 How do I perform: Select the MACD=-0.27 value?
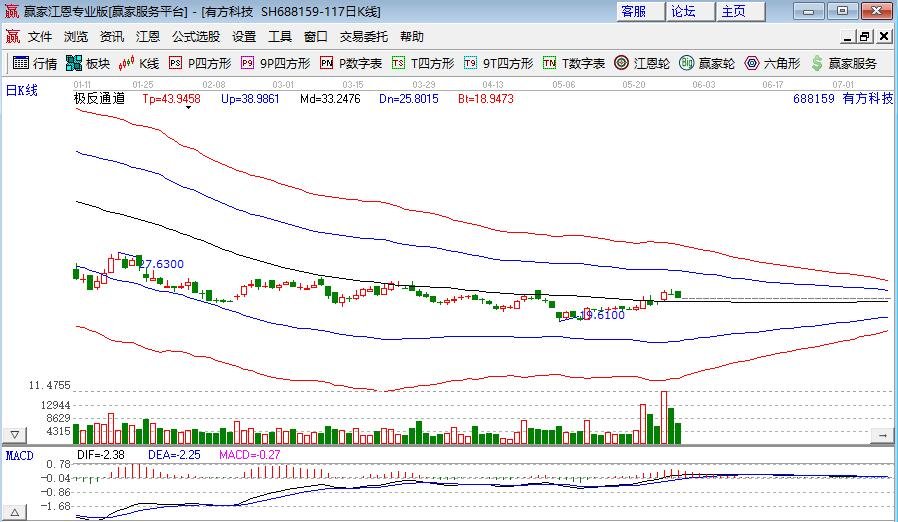coord(250,455)
